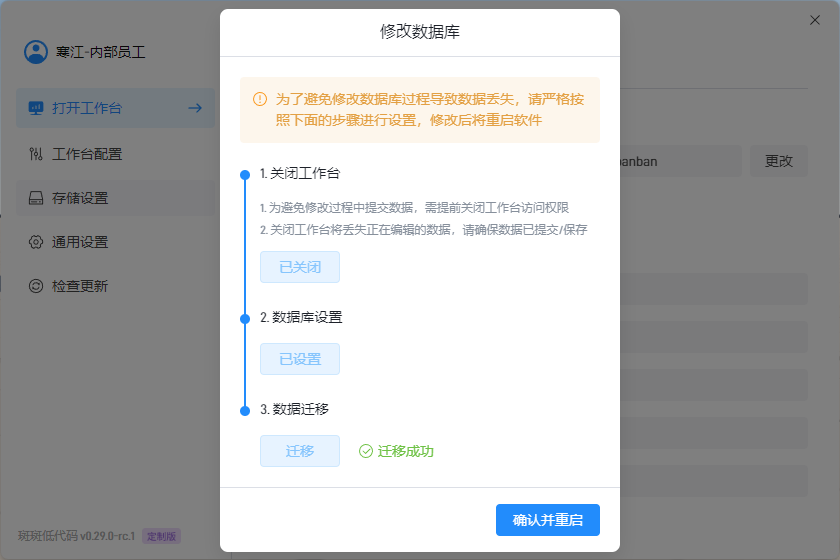Go to 检查更新 in the sidebar
The image size is (840, 560).
click(x=80, y=286)
